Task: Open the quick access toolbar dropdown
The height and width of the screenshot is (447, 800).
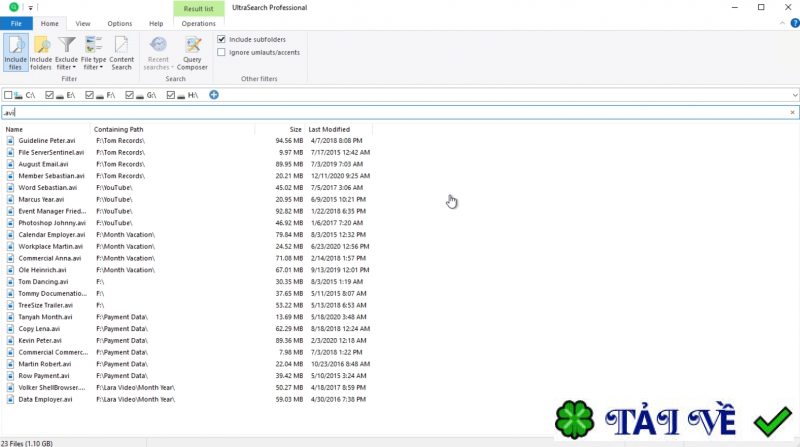Action: coord(31,8)
